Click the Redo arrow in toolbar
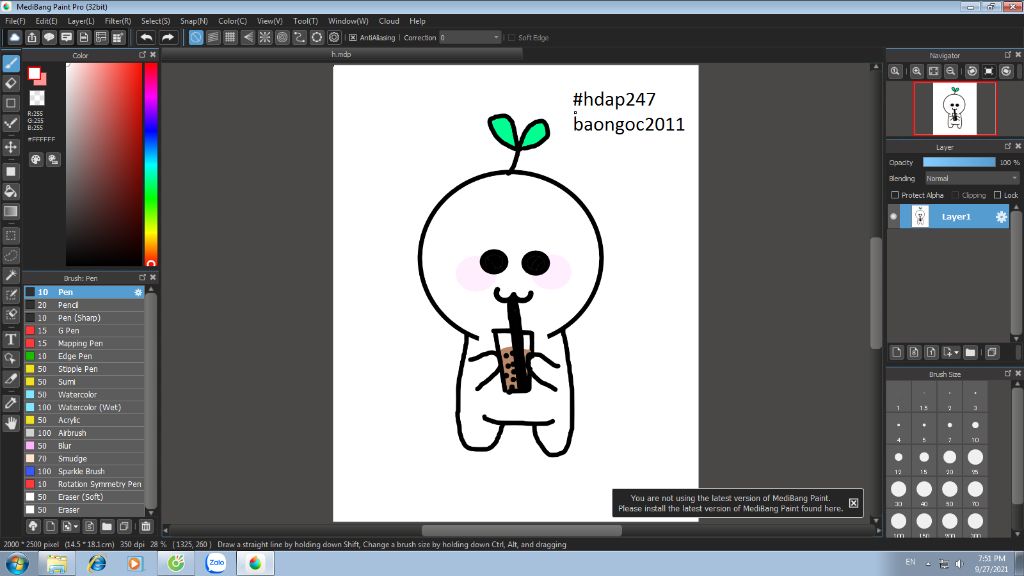Screen dimensions: 1024x576 point(168,37)
